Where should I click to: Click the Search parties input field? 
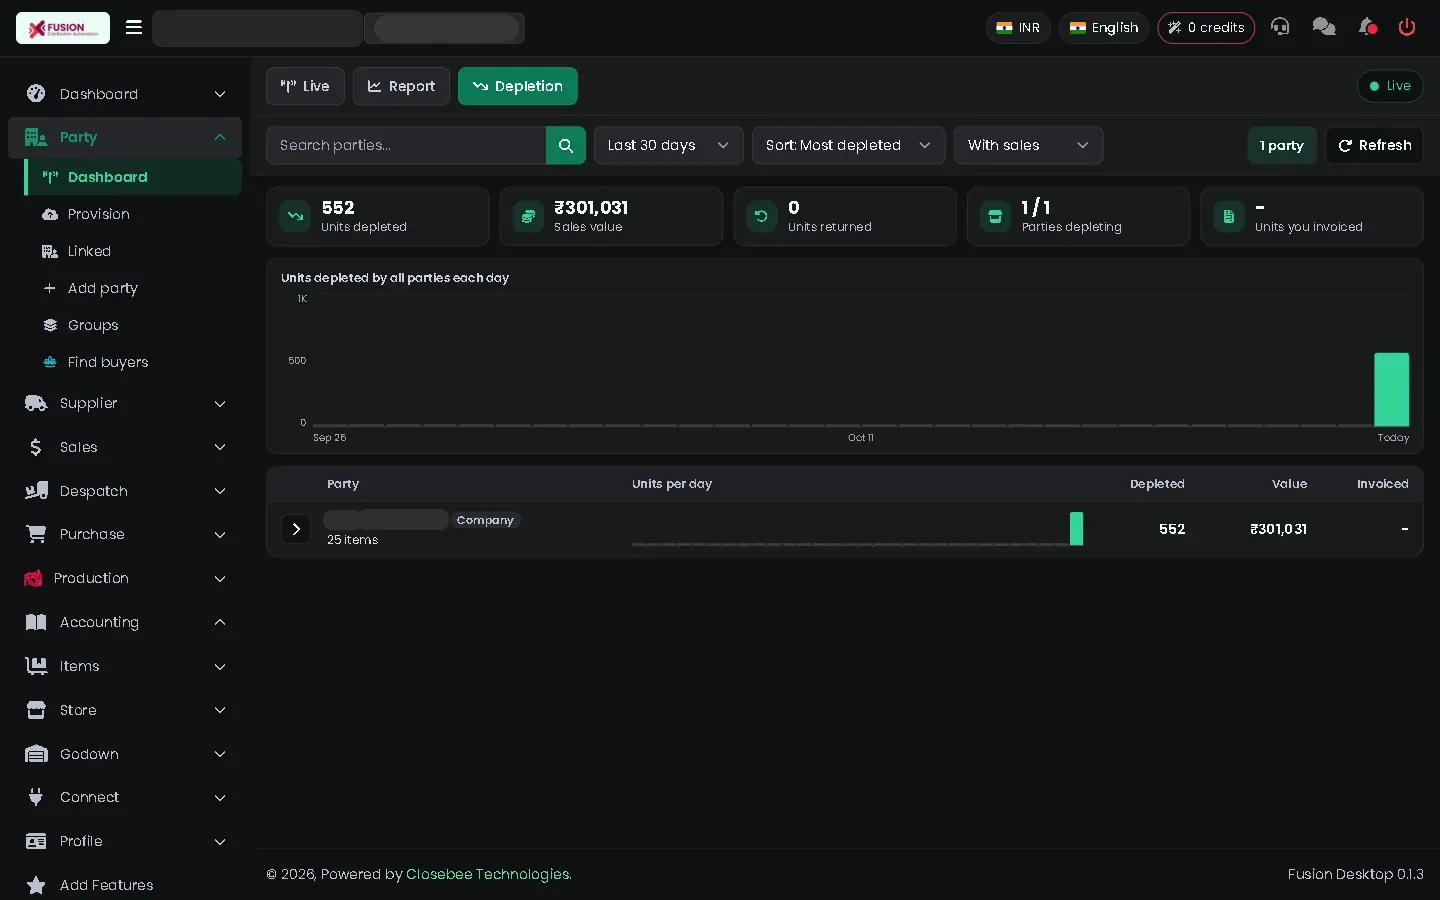point(406,145)
